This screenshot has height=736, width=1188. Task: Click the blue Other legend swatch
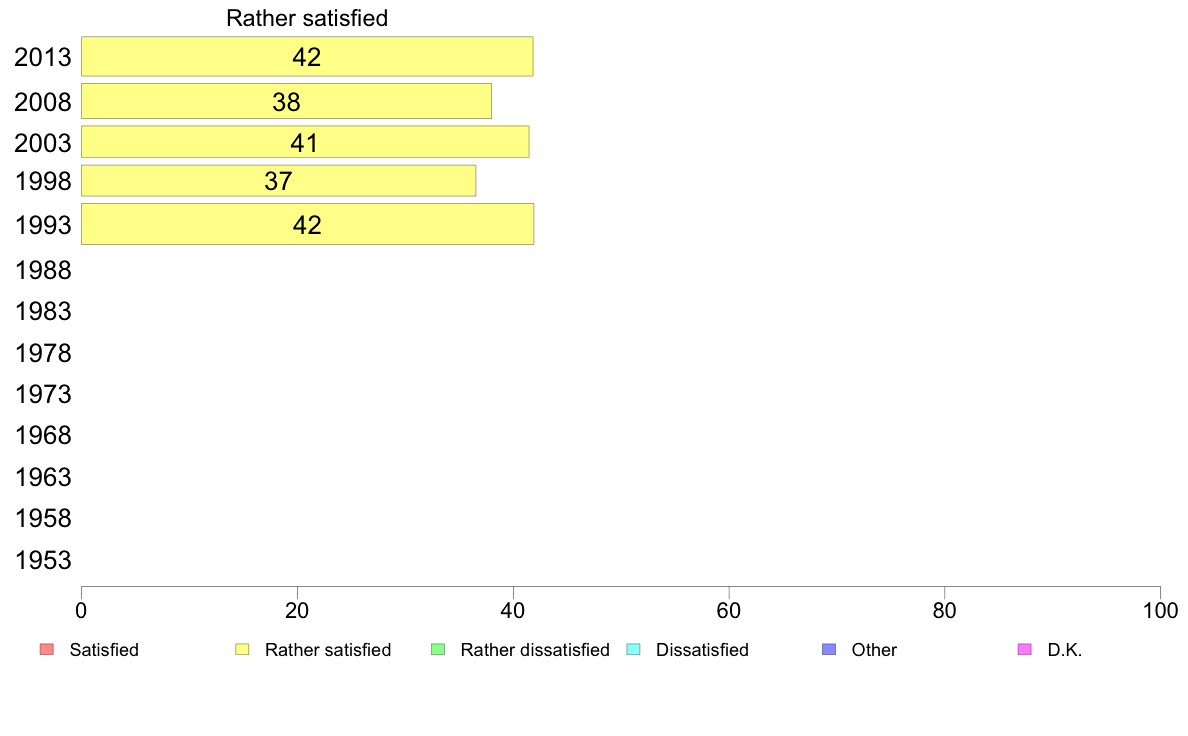click(x=829, y=650)
